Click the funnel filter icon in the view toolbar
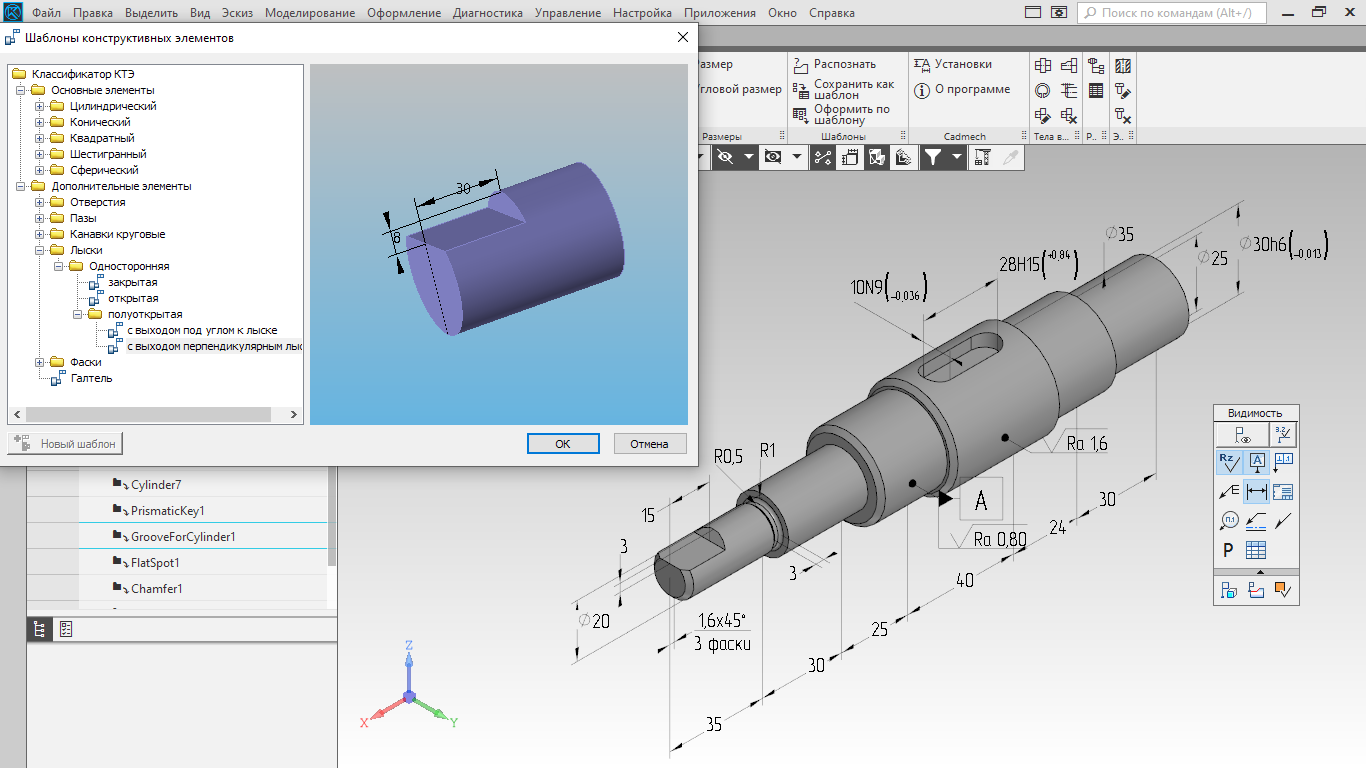Screen dimensions: 1366x768 point(932,157)
